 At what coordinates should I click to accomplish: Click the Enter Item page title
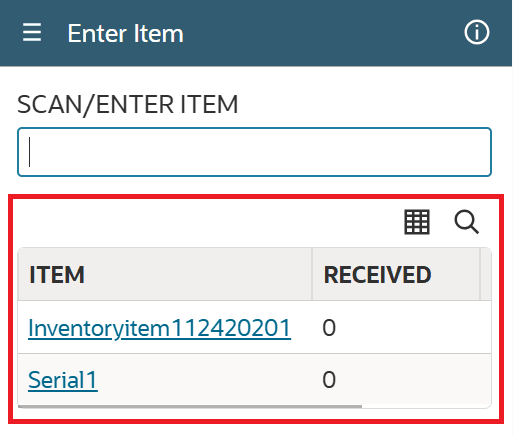[125, 33]
